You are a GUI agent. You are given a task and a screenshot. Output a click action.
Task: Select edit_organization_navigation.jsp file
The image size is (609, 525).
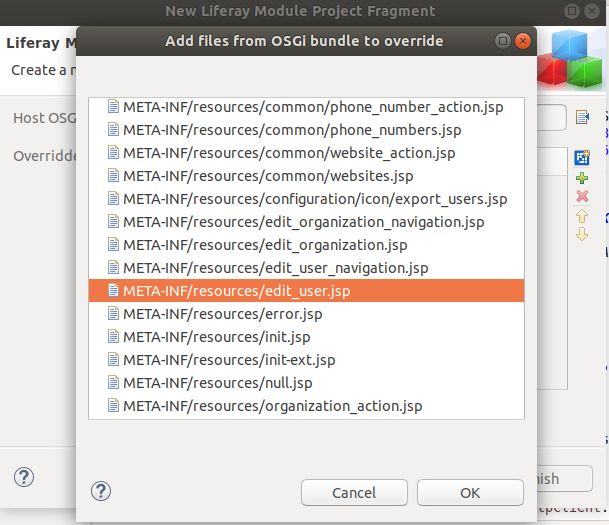coord(306,222)
